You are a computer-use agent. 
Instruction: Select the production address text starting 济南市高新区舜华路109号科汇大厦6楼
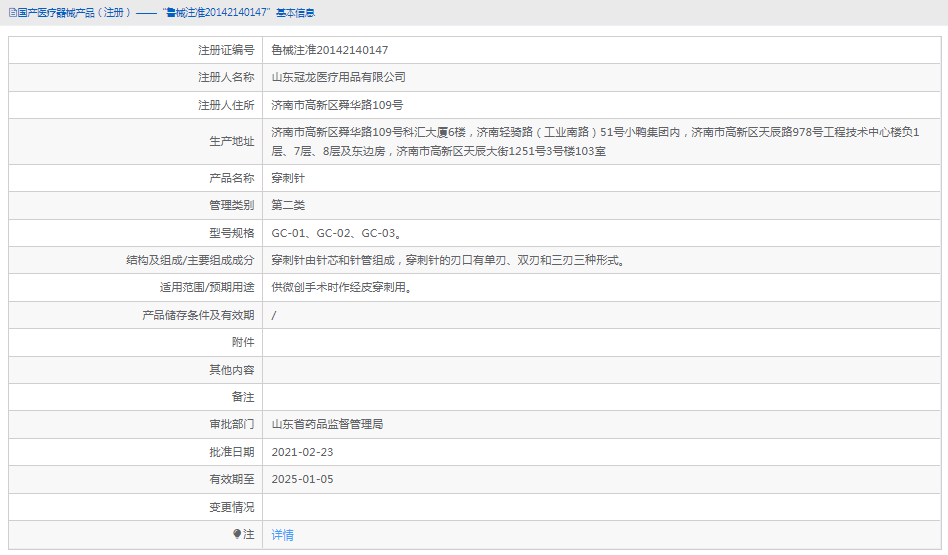(596, 141)
